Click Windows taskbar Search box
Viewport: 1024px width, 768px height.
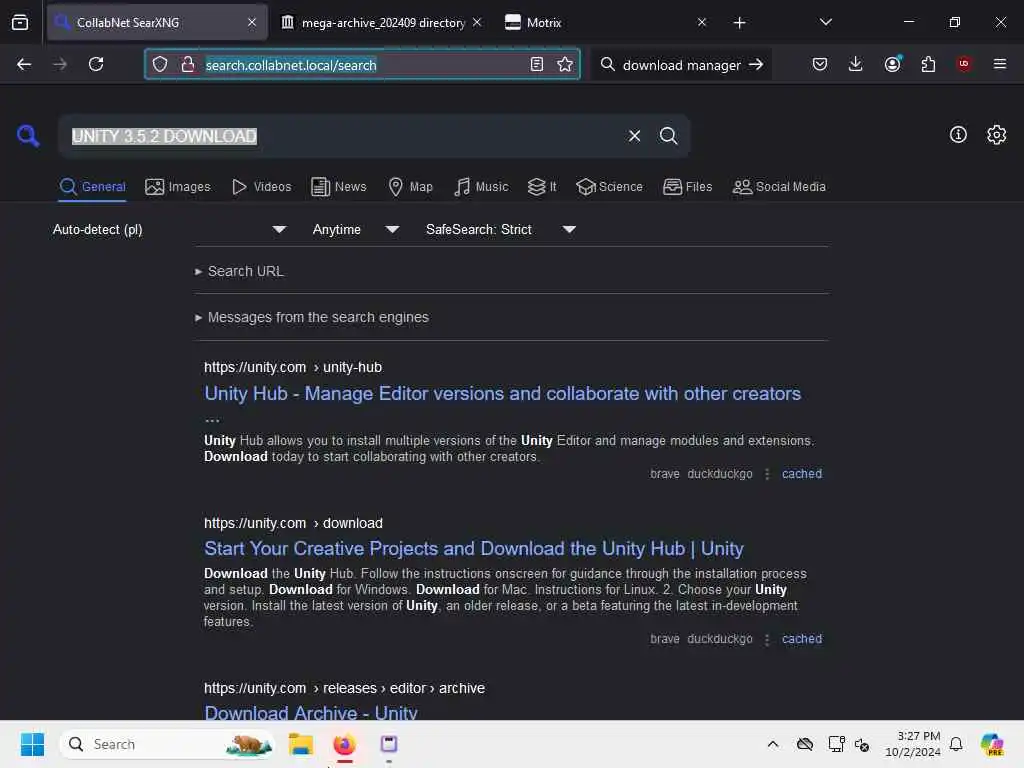pyautogui.click(x=167, y=744)
